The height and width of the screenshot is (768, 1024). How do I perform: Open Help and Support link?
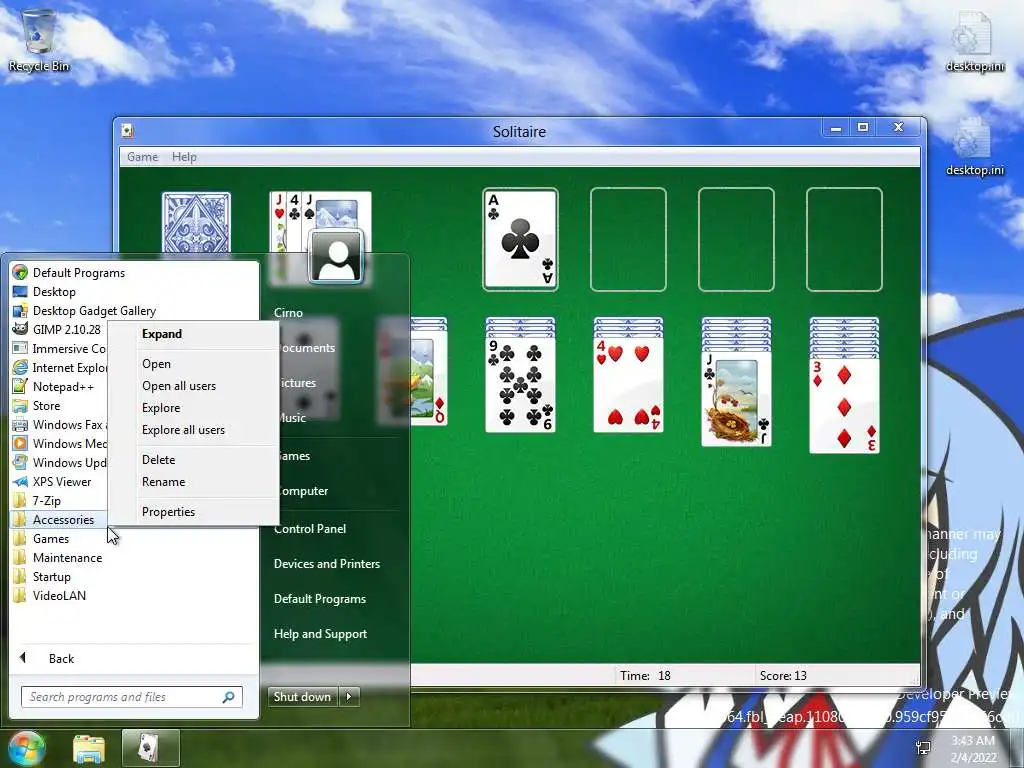click(x=321, y=634)
